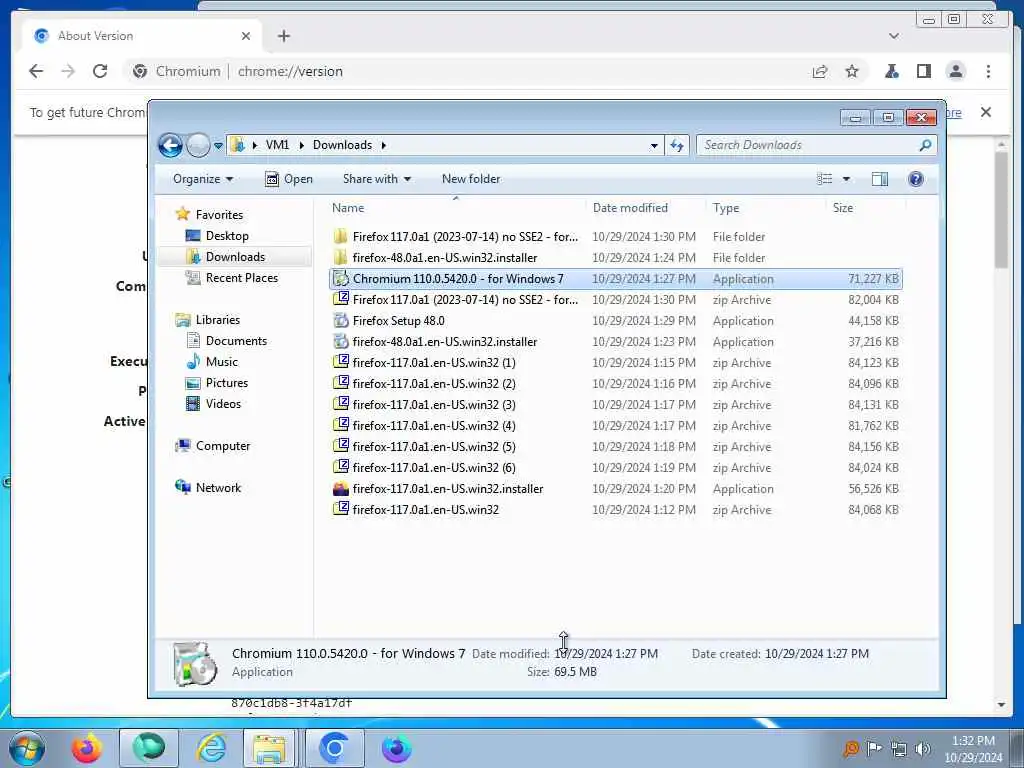Close the About Version tab
The width and height of the screenshot is (1024, 768).
(x=246, y=36)
